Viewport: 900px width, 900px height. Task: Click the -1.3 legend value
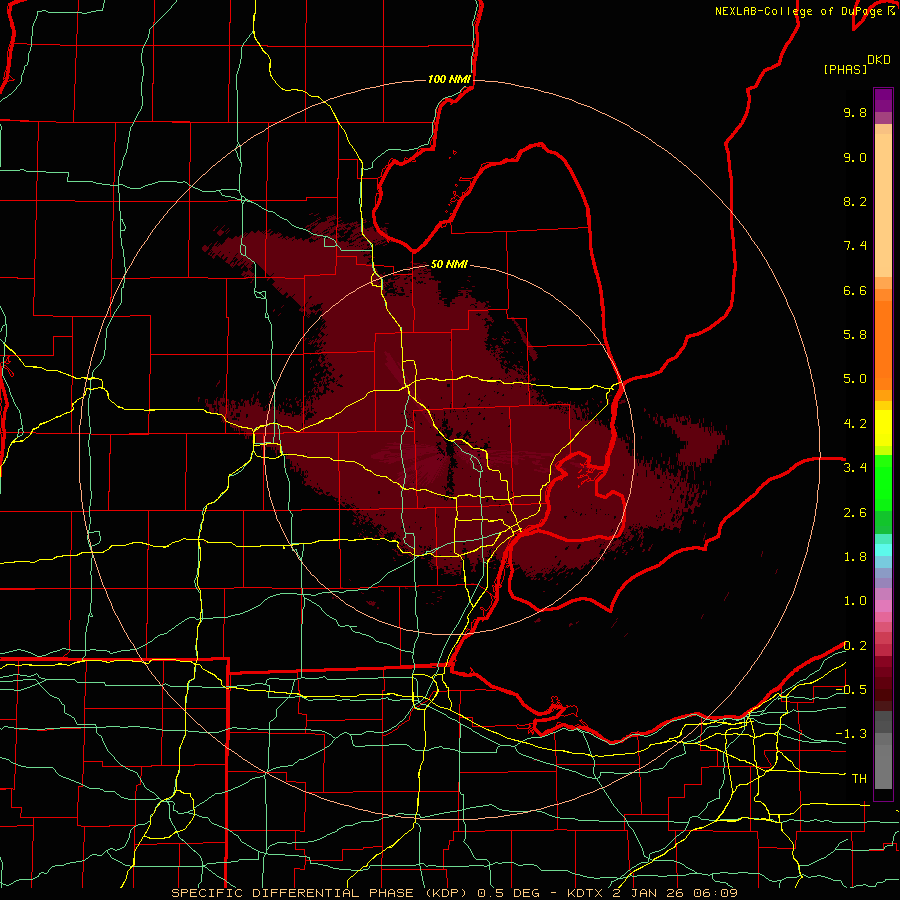tap(851, 734)
